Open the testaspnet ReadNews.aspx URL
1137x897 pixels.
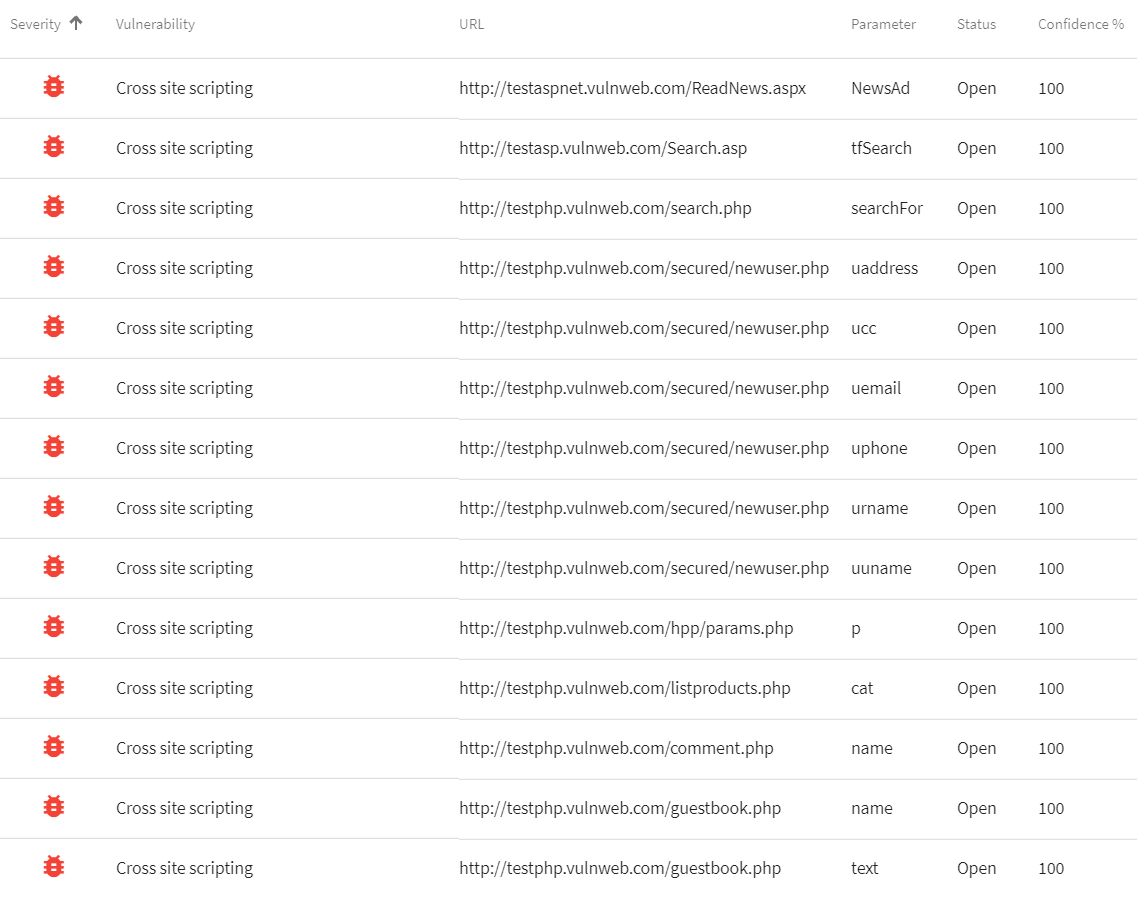coord(632,88)
